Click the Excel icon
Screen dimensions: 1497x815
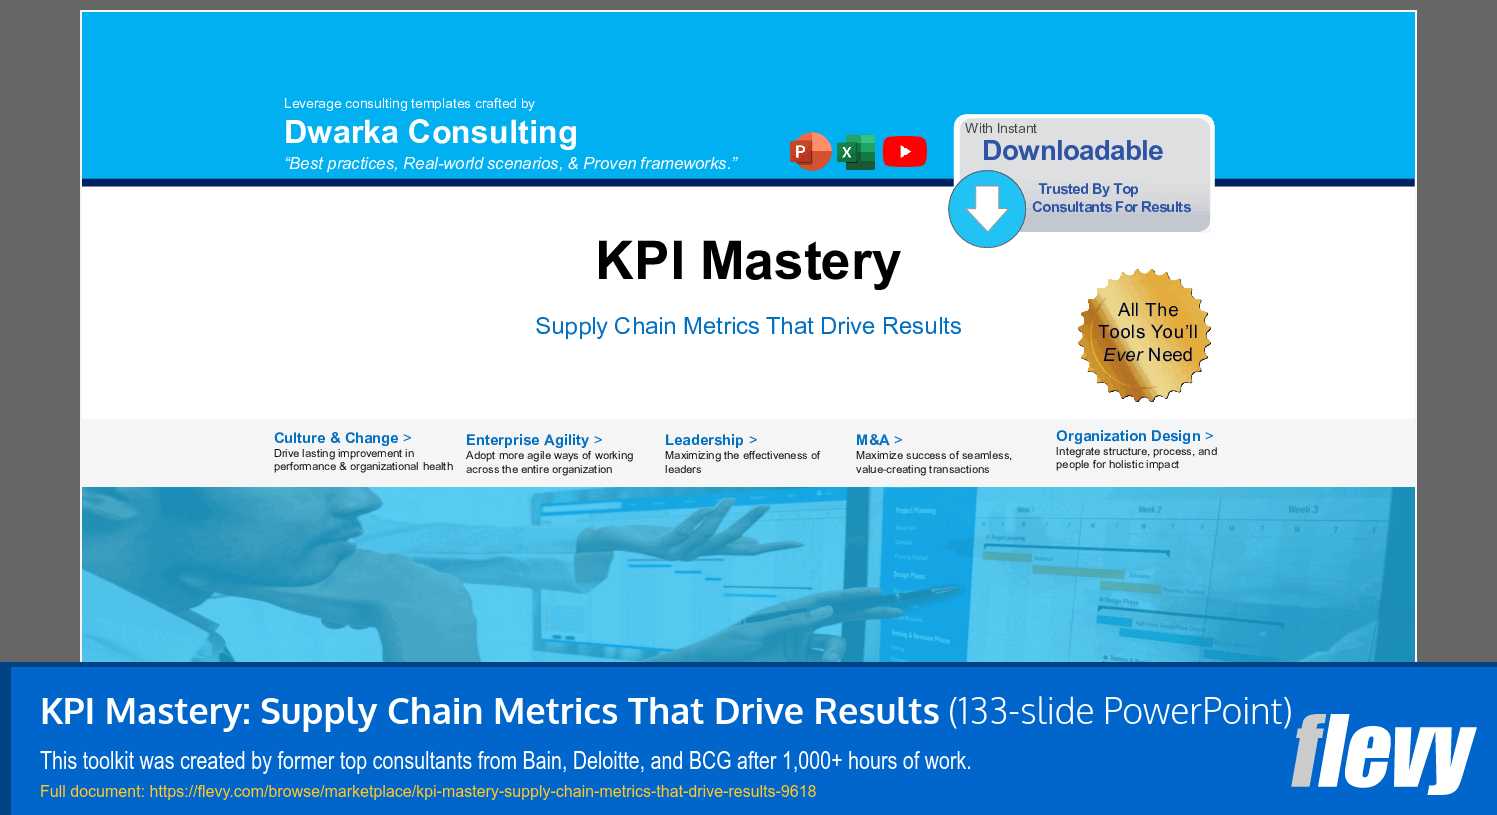(856, 152)
